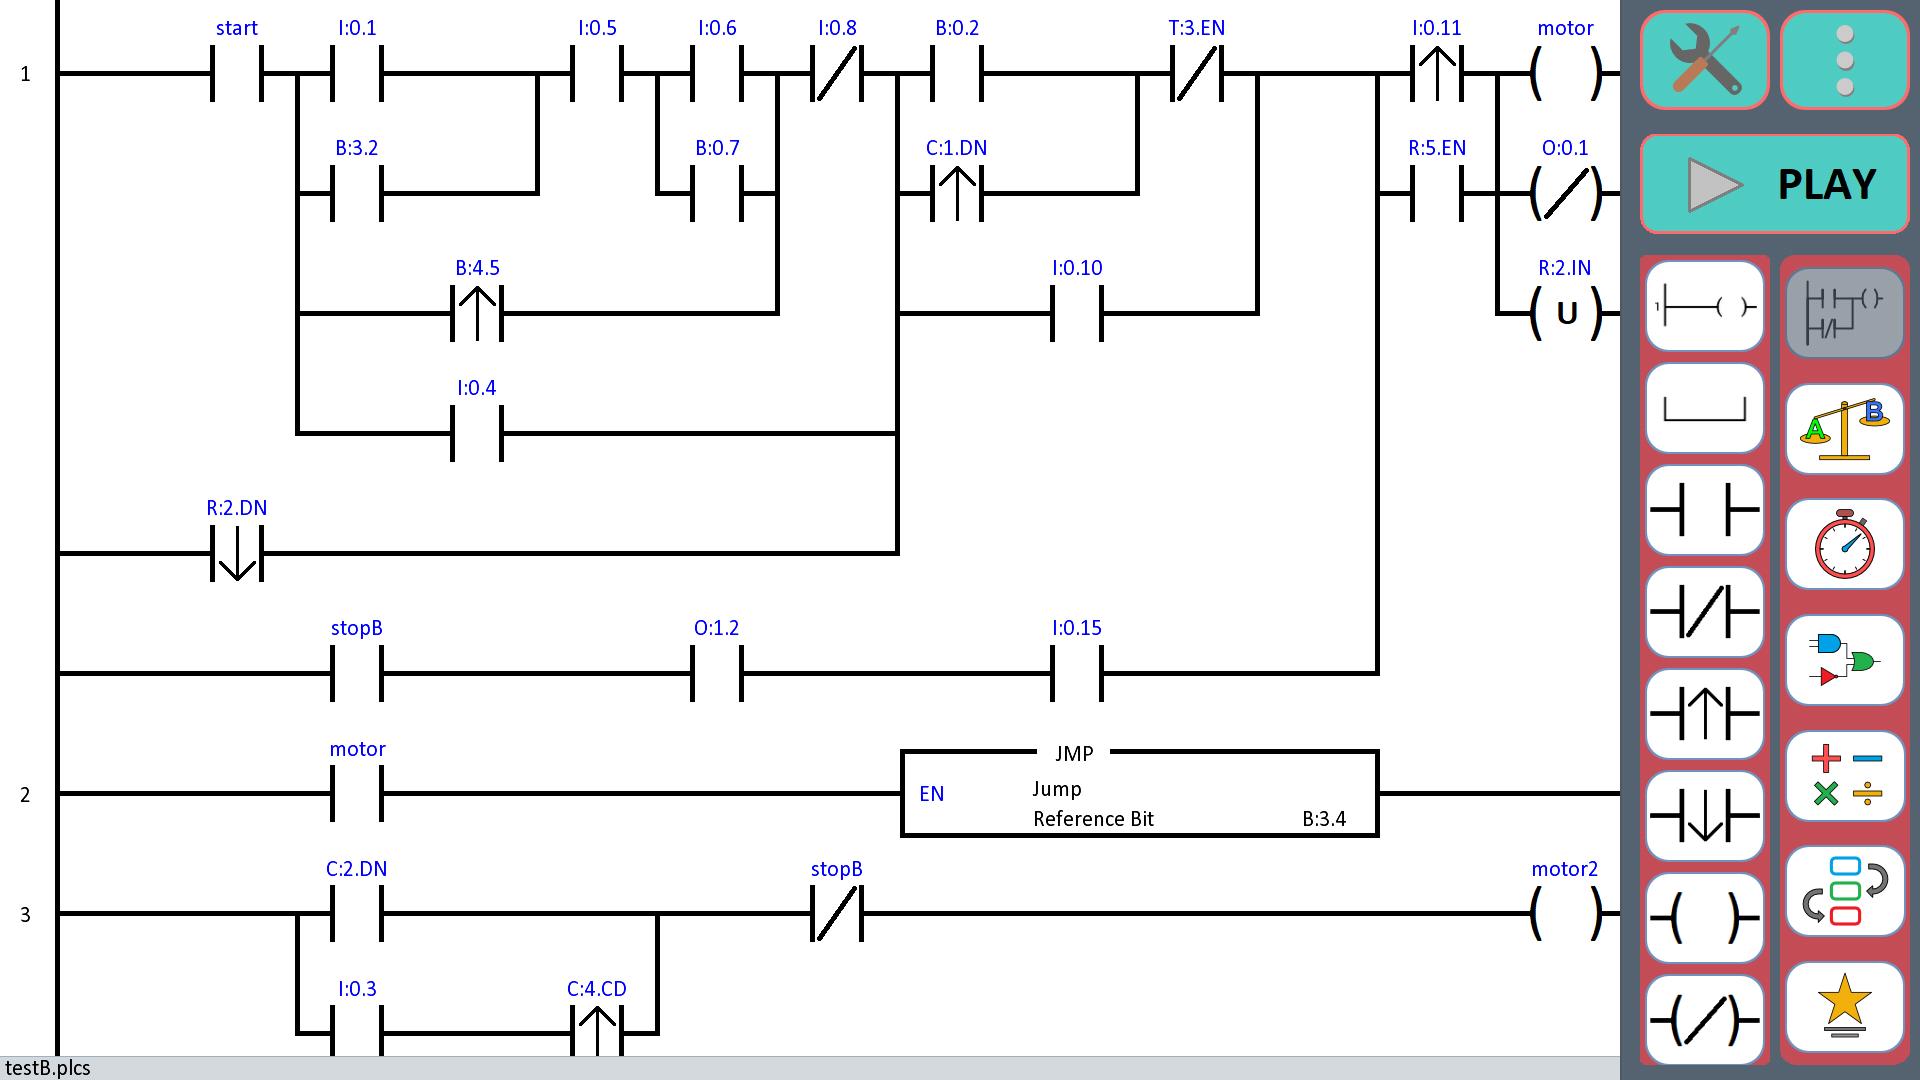Select the O:0.1 negated coil
Viewport: 1920px width, 1080px height.
point(1566,194)
